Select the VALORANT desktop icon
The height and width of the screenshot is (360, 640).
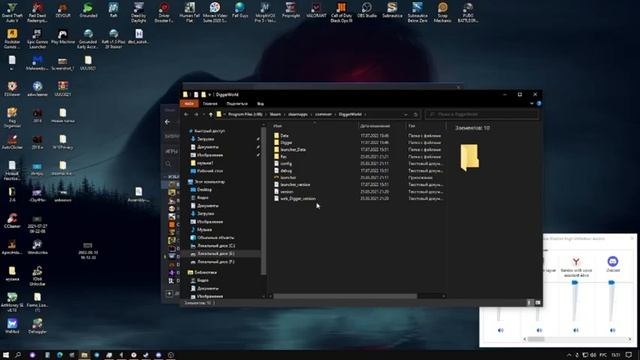coord(316,10)
